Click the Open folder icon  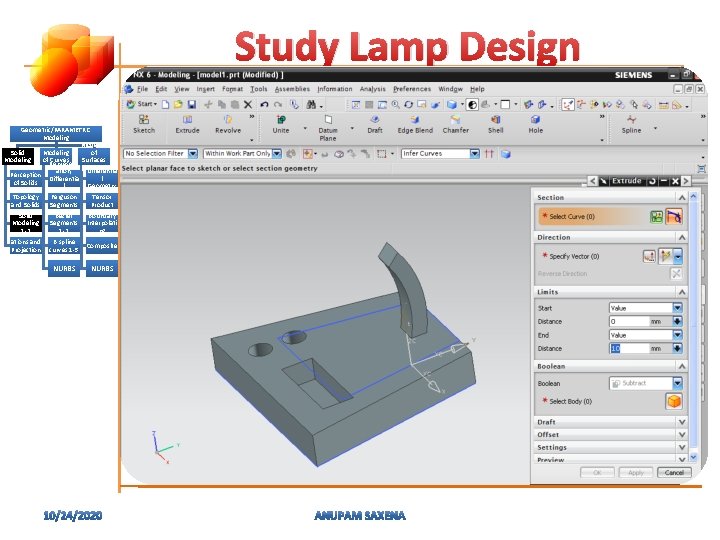[x=178, y=104]
